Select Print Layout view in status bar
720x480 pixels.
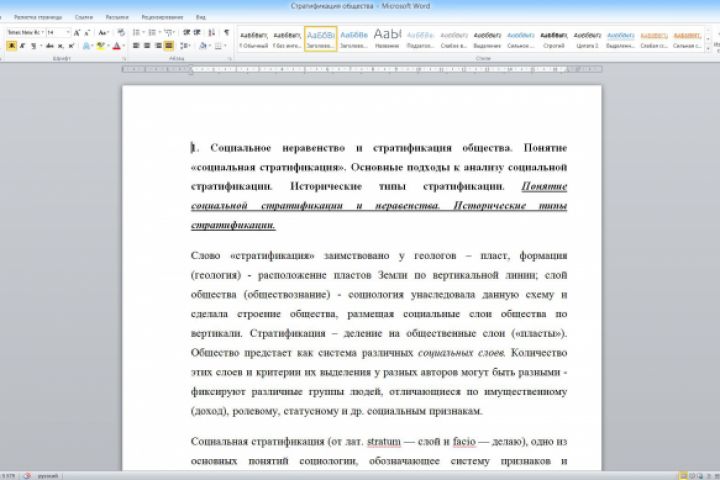(x=683, y=476)
